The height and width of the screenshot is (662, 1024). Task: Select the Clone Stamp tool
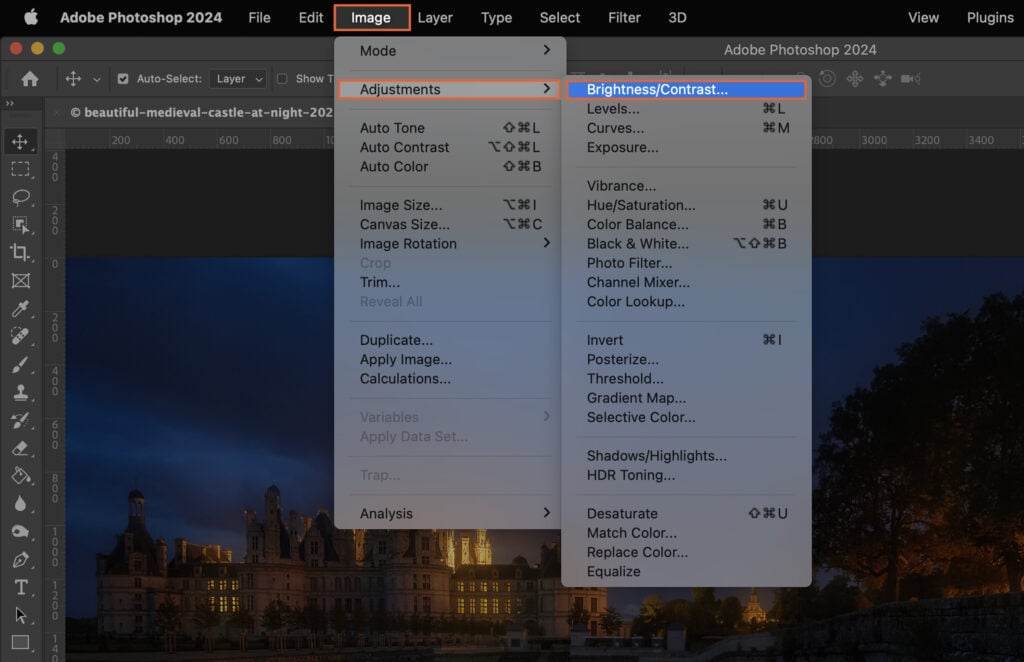click(20, 393)
